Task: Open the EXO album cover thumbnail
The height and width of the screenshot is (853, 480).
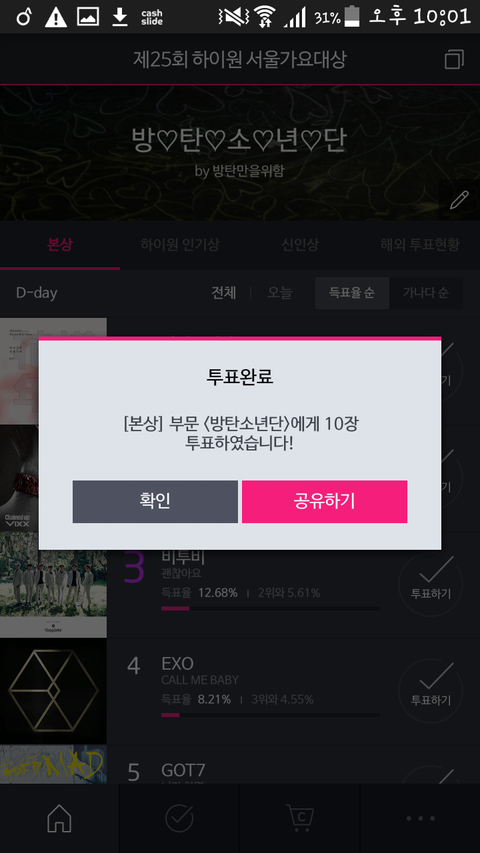Action: click(x=53, y=691)
